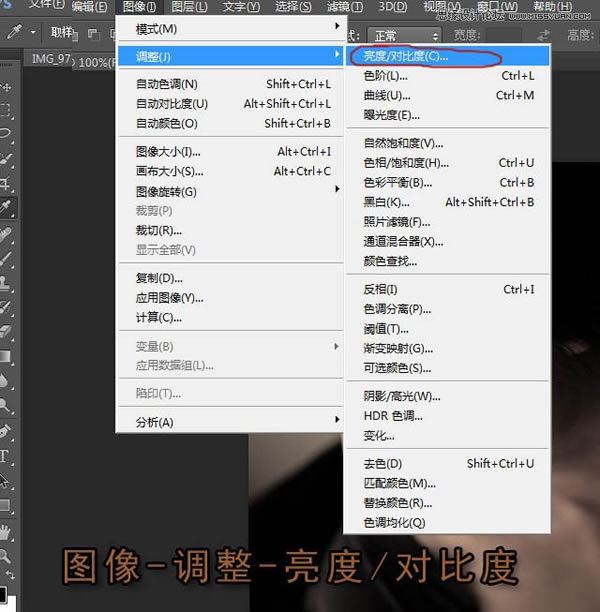Select the Pen tool

5,431
